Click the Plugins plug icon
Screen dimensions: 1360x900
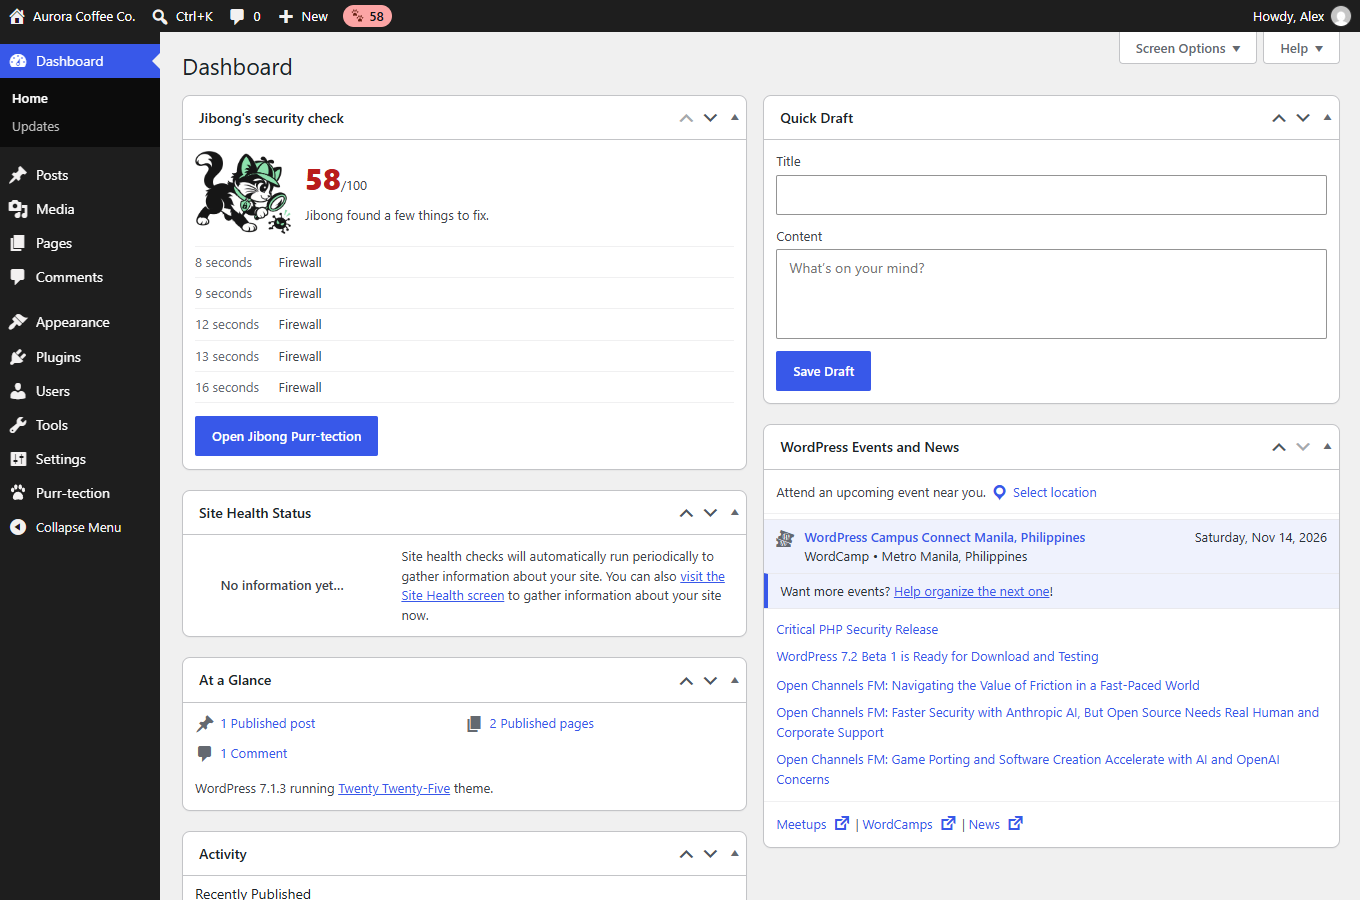(18, 357)
